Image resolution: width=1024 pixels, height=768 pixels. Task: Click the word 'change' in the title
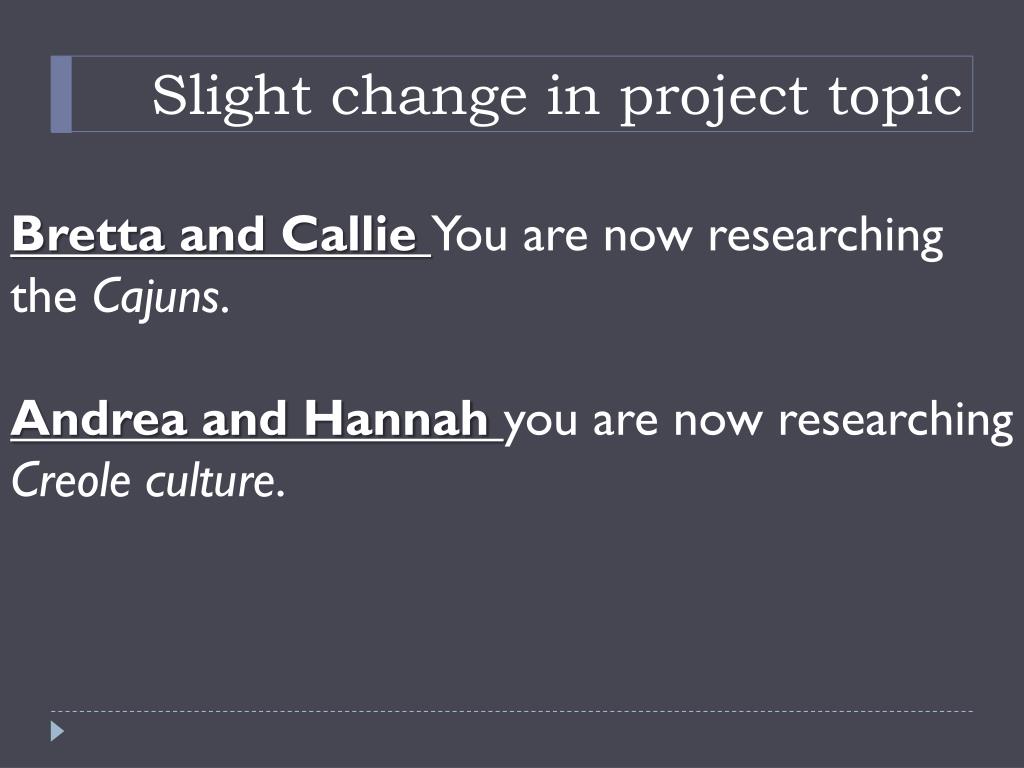click(429, 98)
